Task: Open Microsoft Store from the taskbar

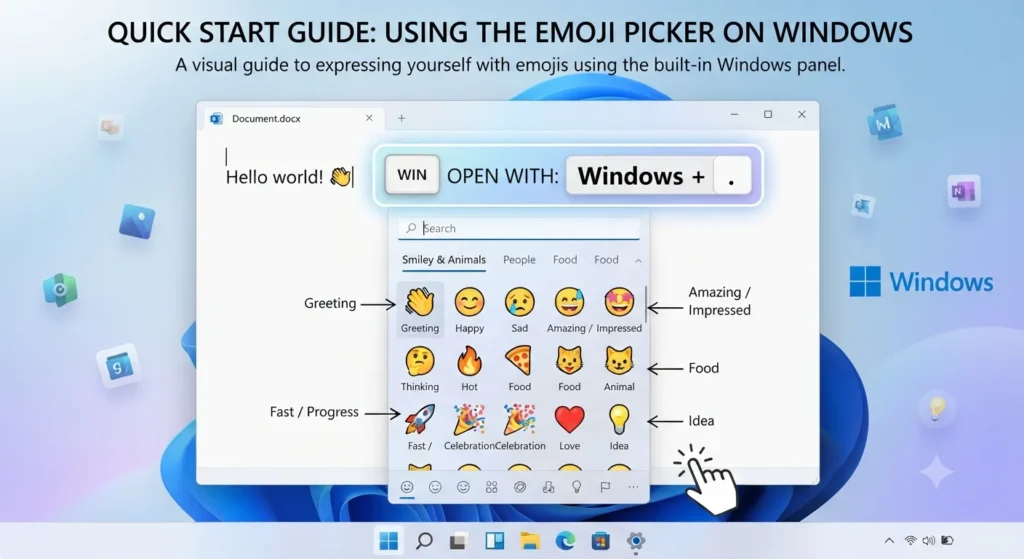Action: (x=600, y=541)
